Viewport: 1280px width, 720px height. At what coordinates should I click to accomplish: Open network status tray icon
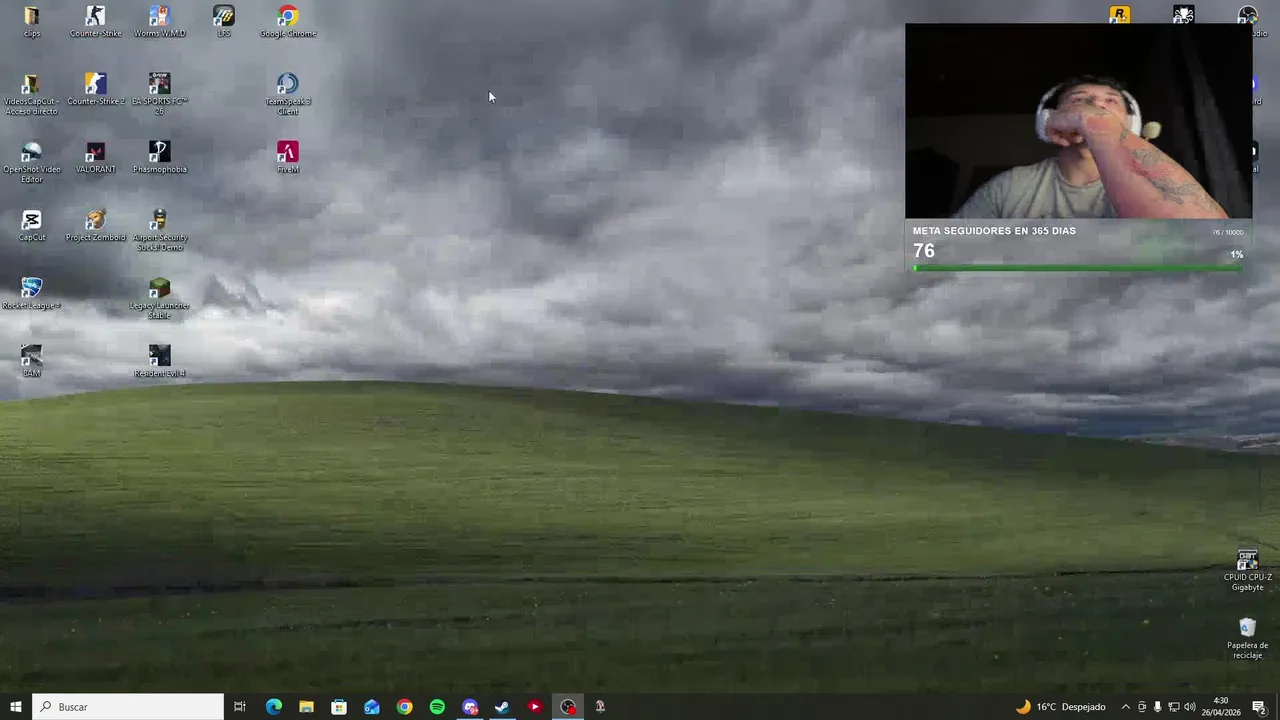coord(1174,707)
